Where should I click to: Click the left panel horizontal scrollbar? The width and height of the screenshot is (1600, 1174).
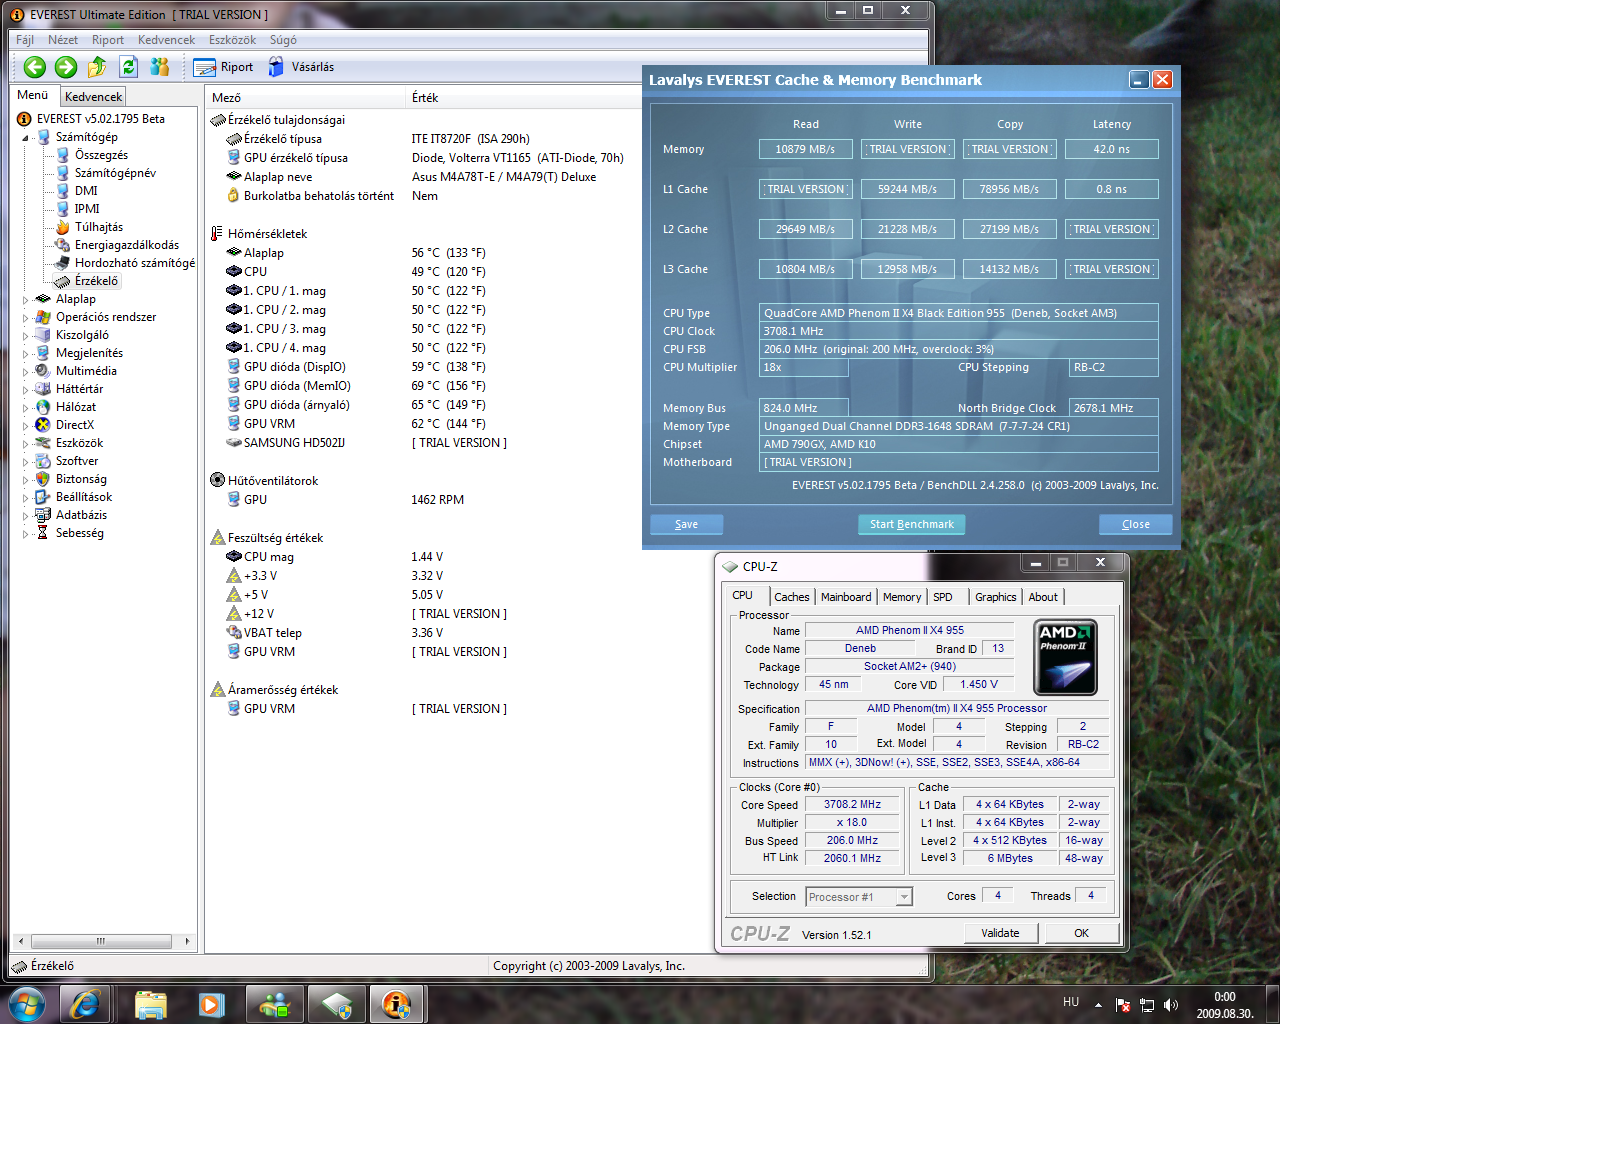(102, 941)
